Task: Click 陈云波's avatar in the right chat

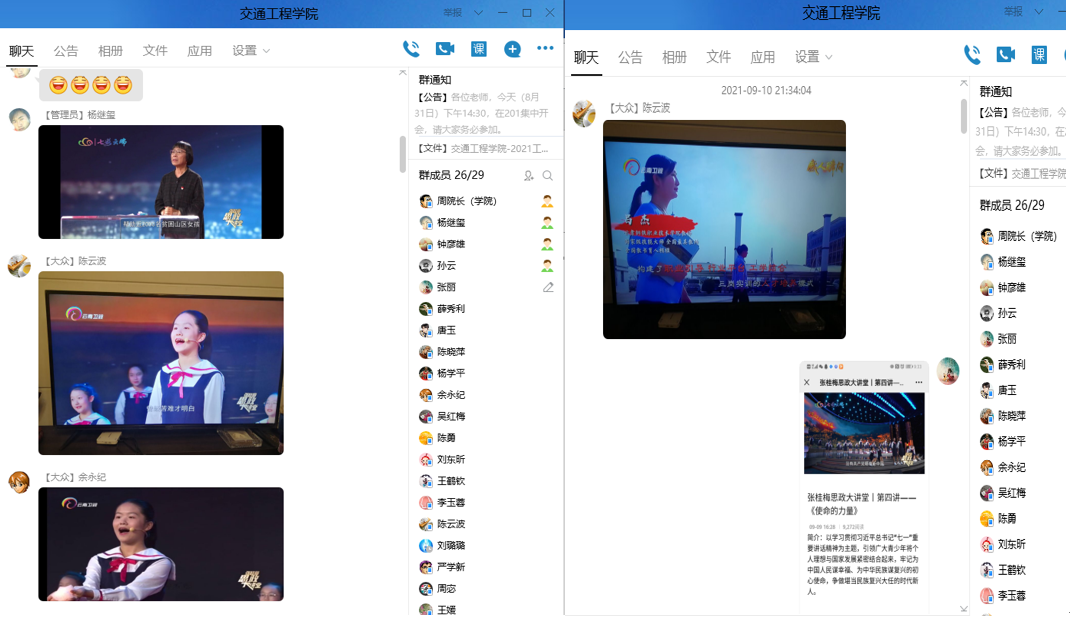Action: (x=584, y=113)
